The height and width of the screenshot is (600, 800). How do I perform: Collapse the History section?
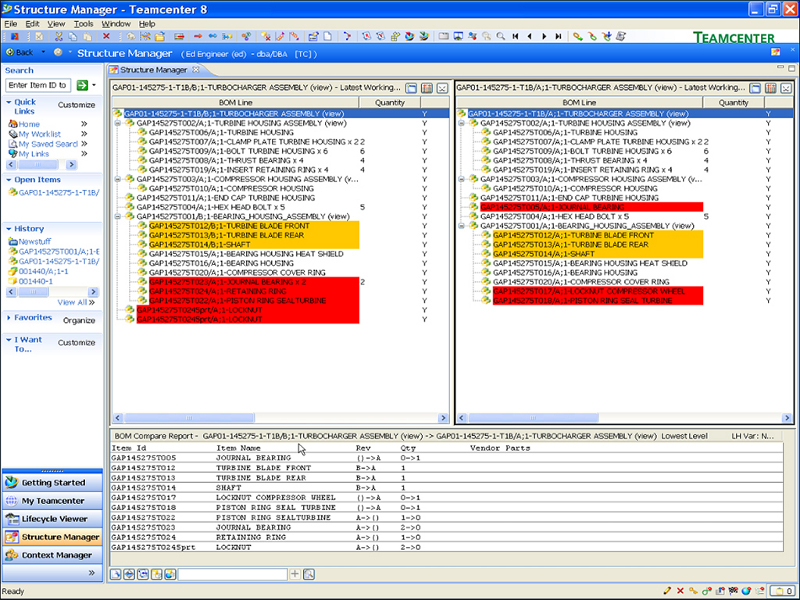(x=9, y=229)
